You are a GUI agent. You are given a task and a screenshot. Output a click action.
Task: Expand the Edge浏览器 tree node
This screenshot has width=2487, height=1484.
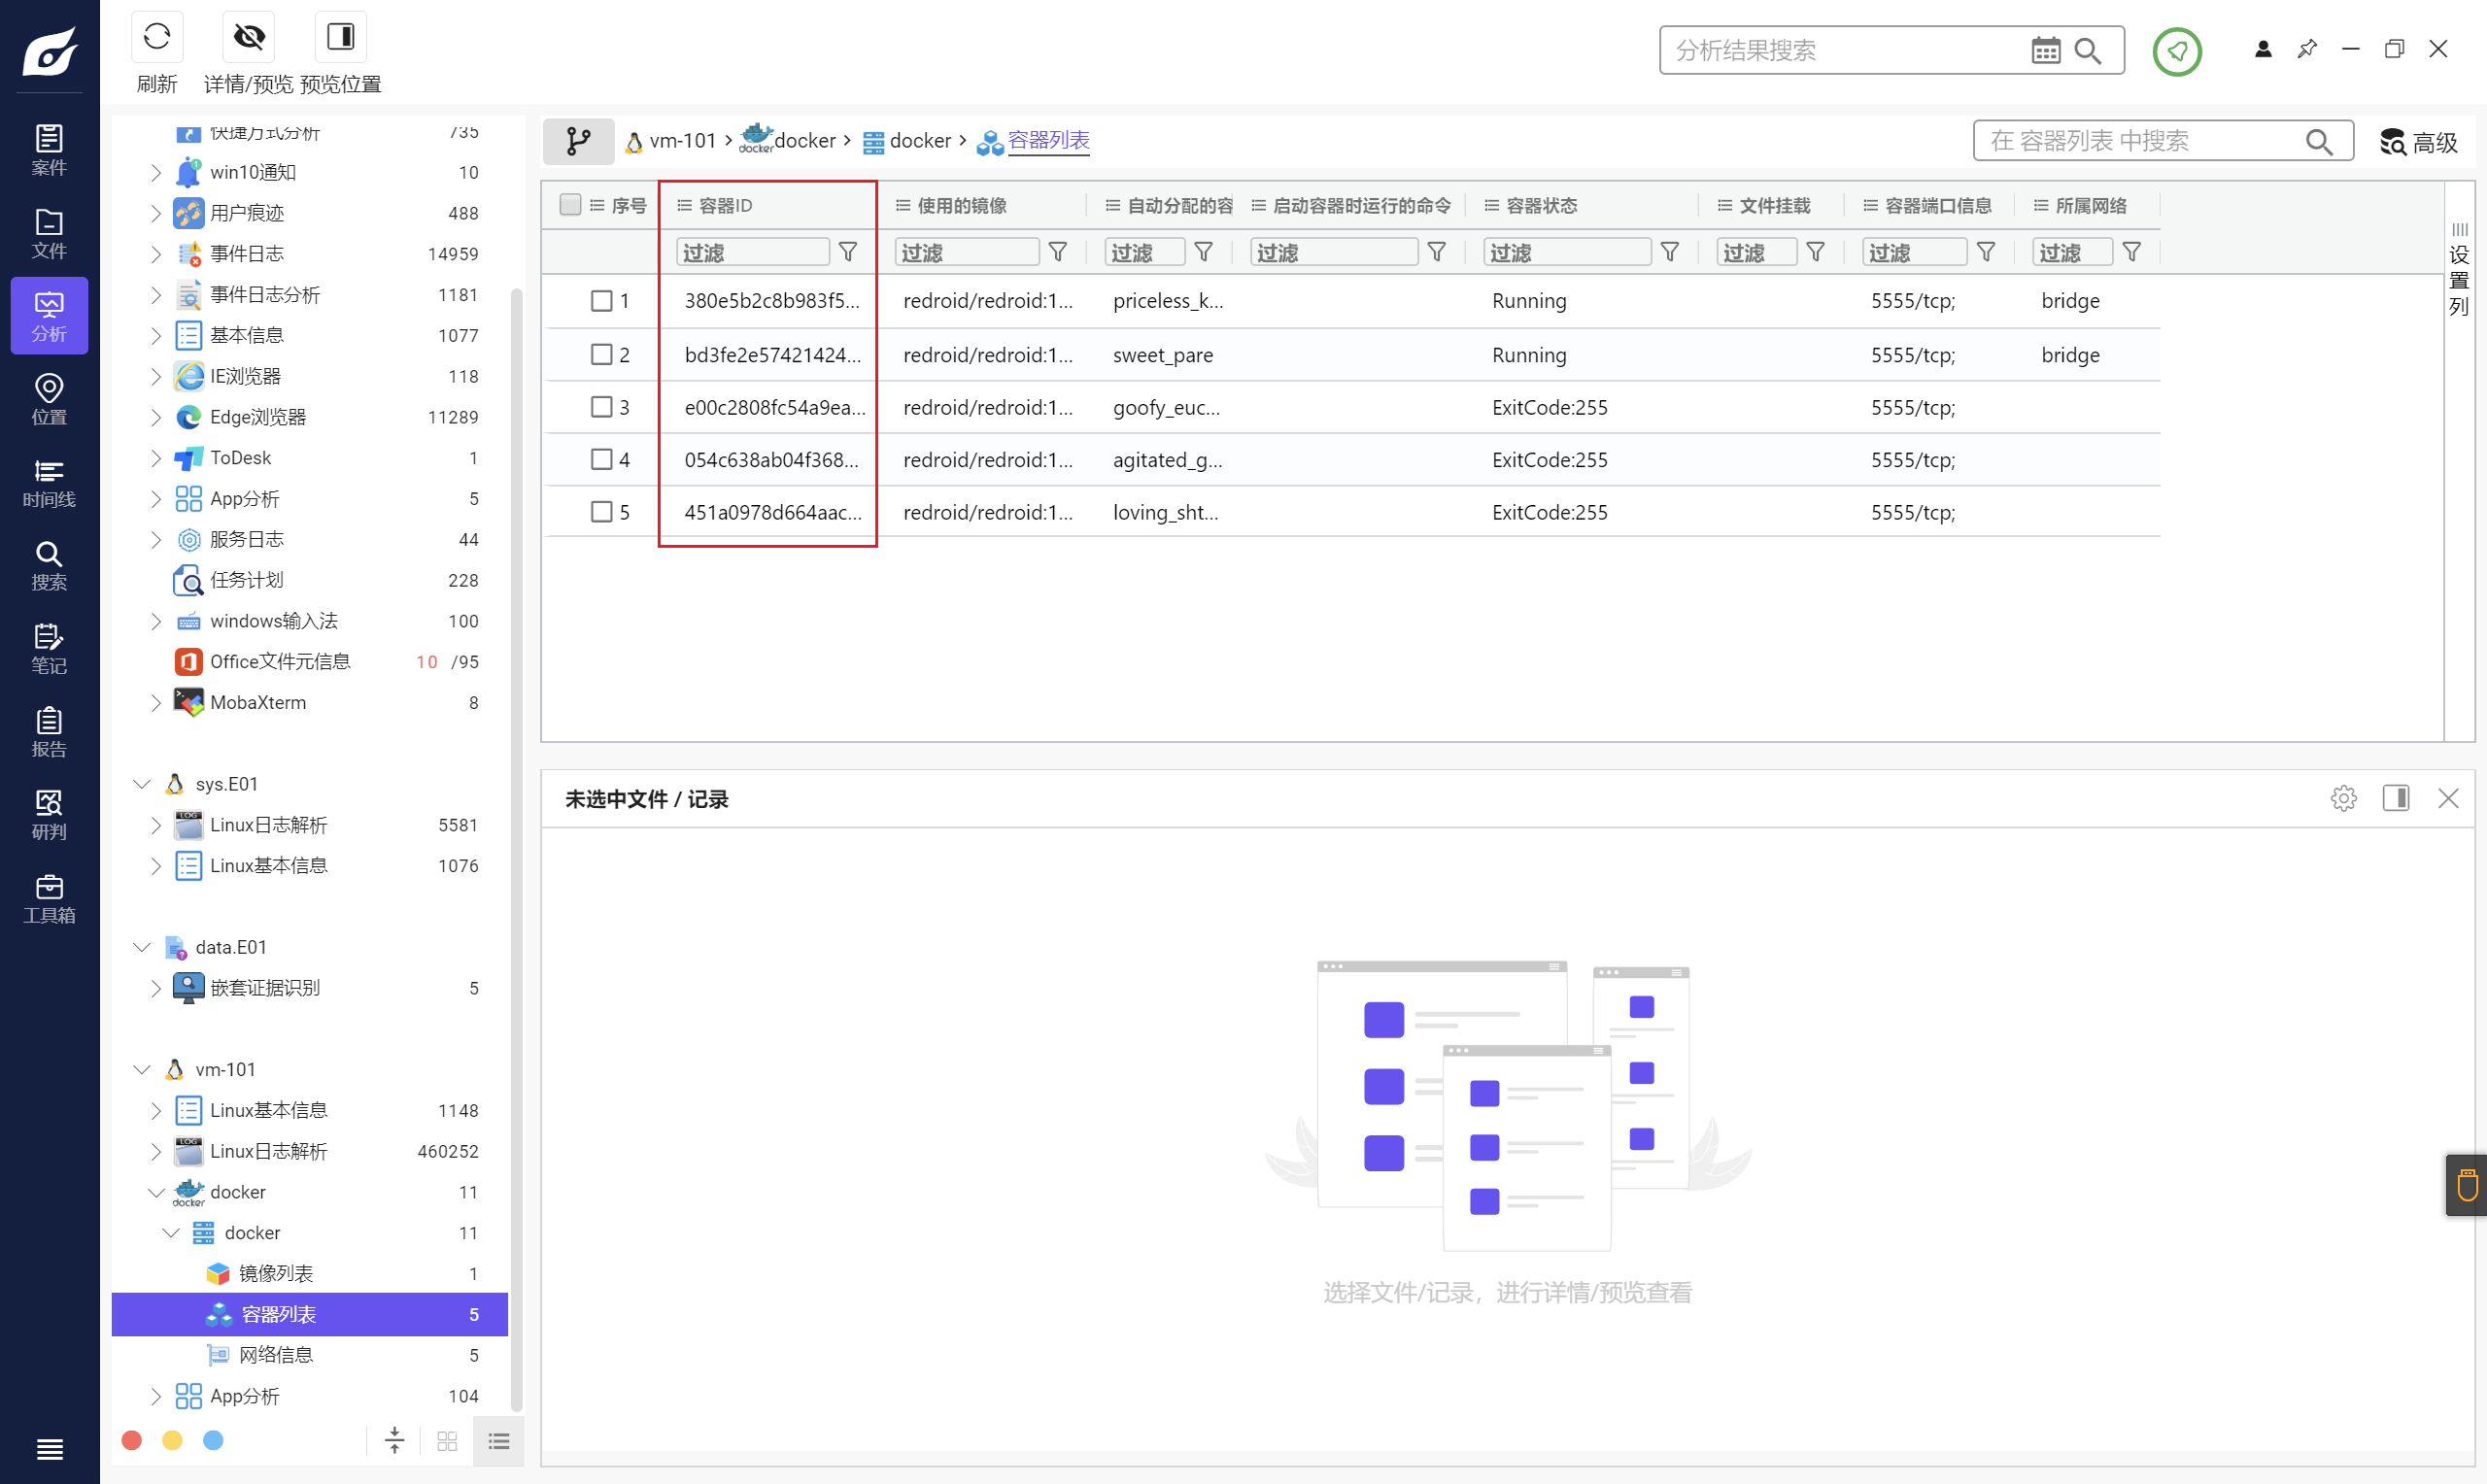tap(156, 417)
